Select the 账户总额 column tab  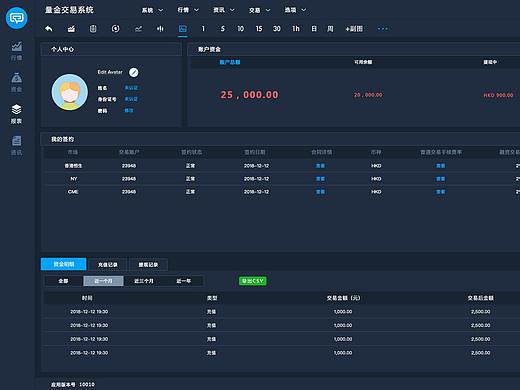point(230,62)
